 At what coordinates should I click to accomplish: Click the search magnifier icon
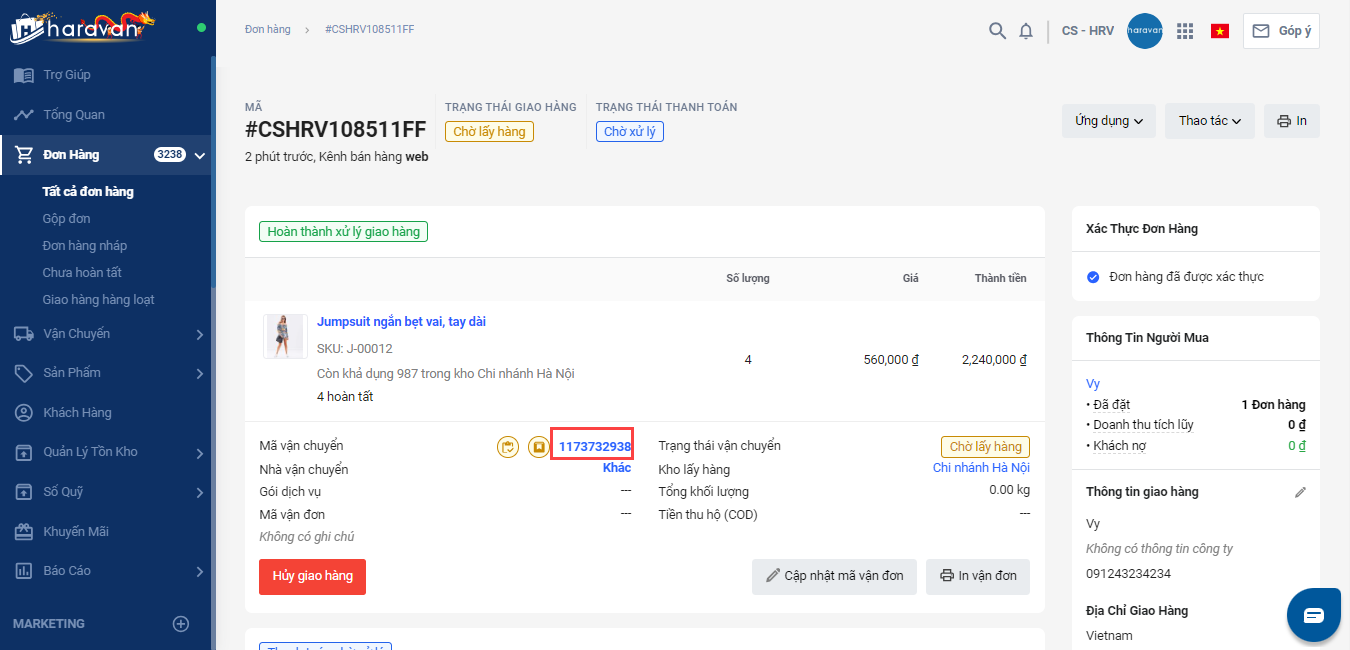pos(997,31)
